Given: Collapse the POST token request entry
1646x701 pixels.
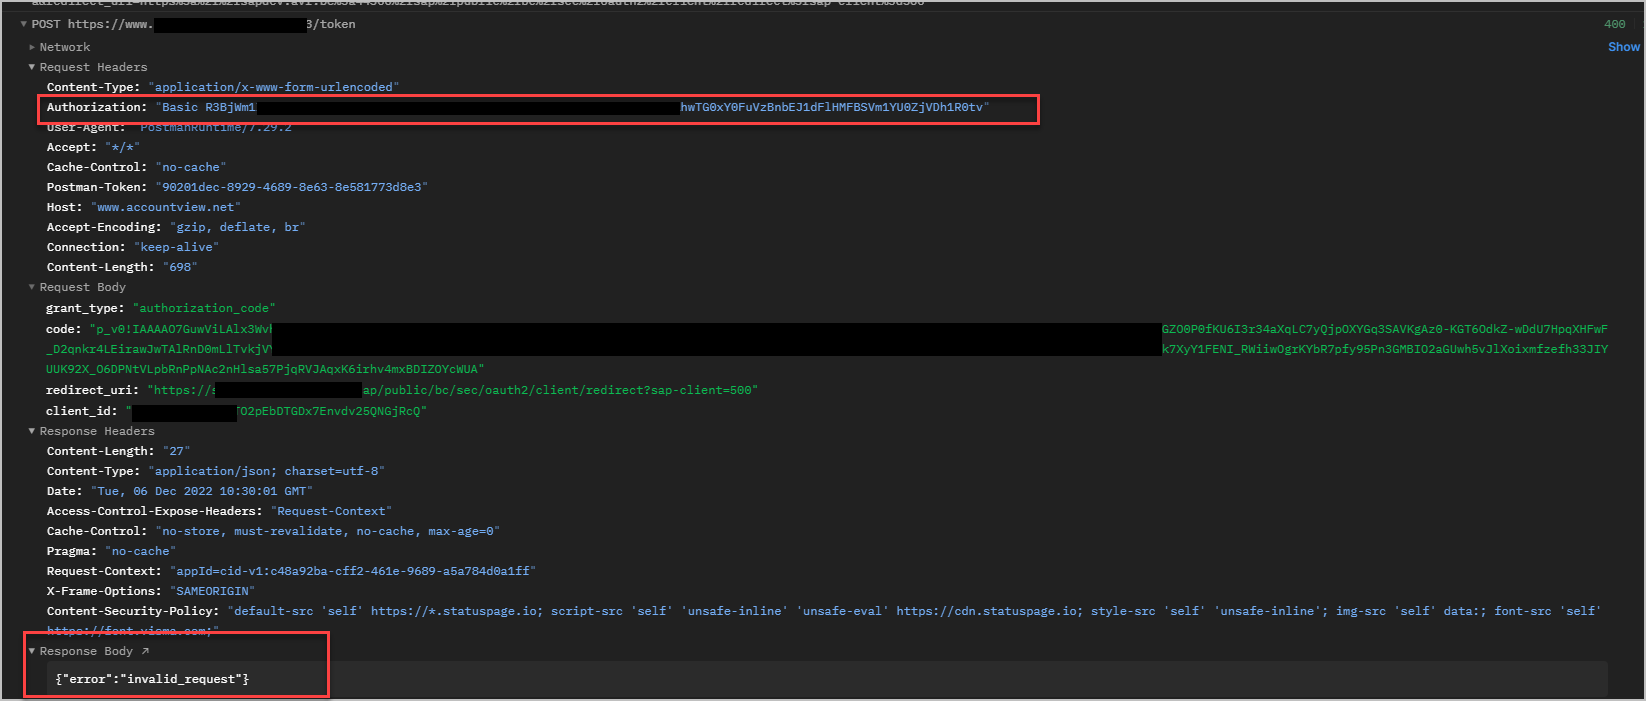Looking at the screenshot, I should 24,24.
